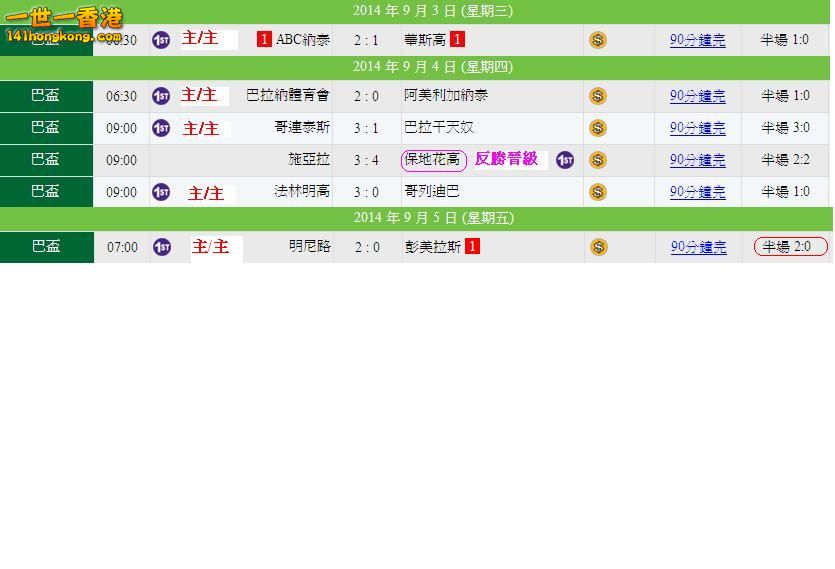This screenshot has width=835, height=569.
Task: Click the 反勝晉級 label
Action: [506, 159]
